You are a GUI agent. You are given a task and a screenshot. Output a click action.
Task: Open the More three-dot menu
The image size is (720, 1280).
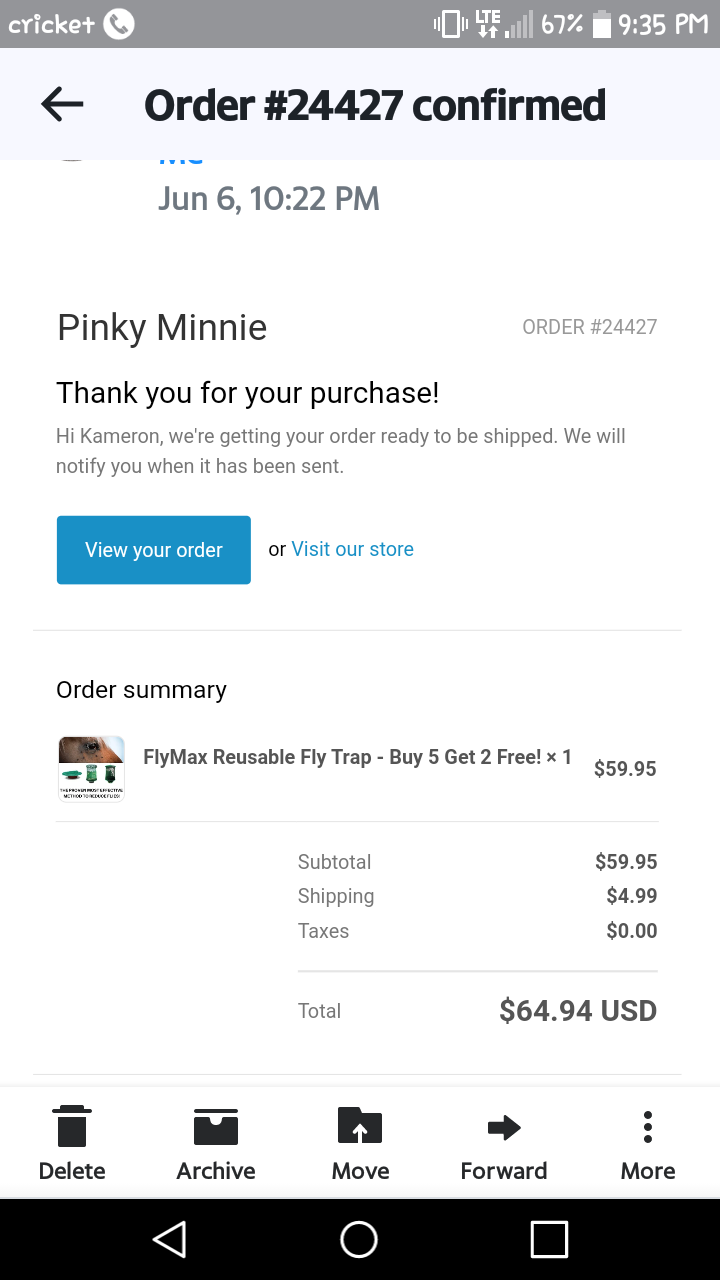point(648,1126)
